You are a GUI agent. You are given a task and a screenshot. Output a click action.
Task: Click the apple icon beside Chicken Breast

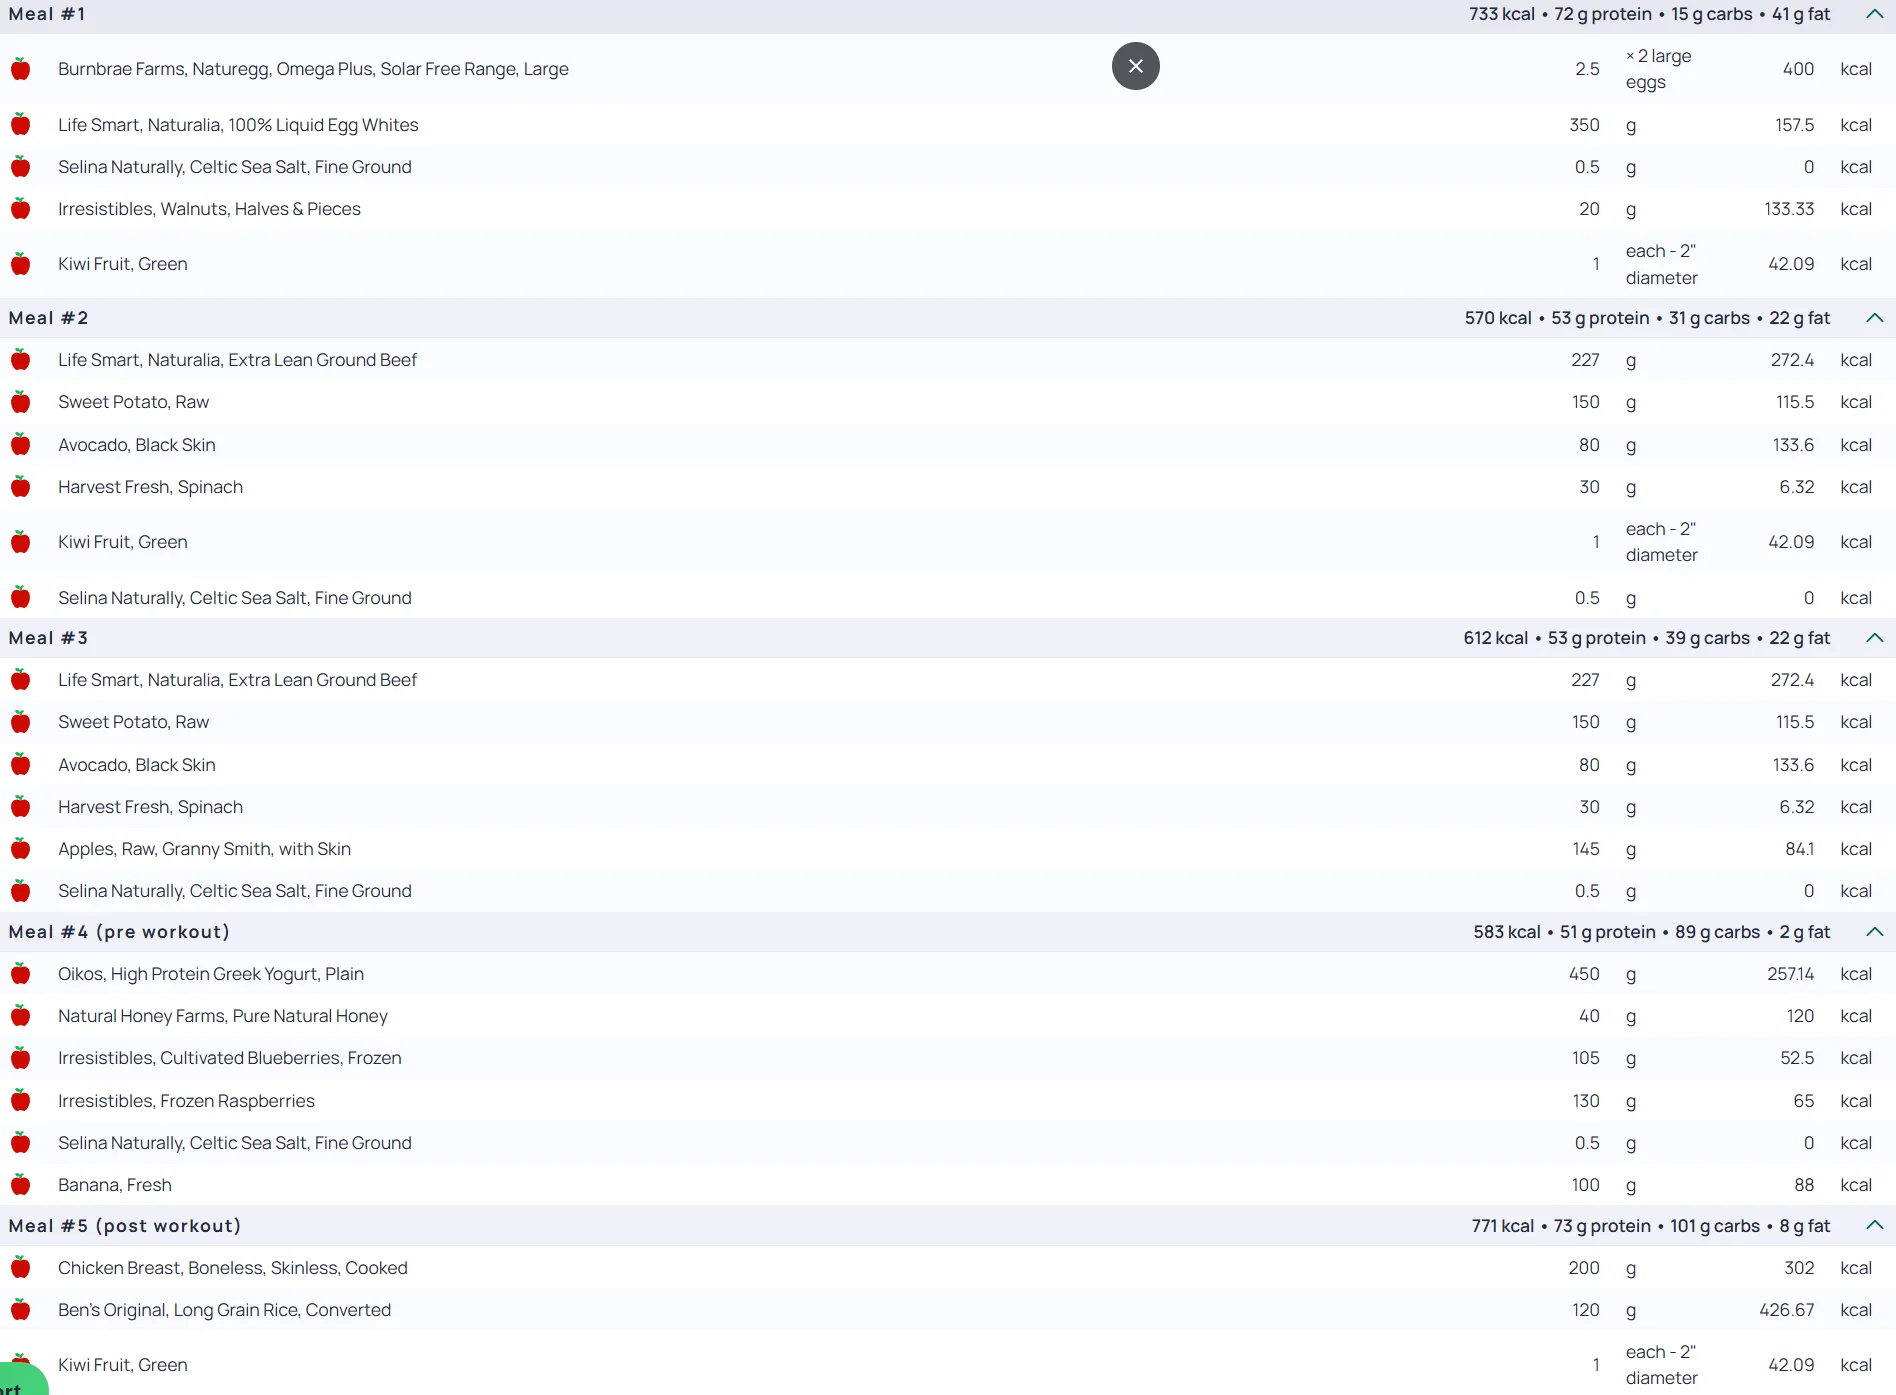20,1268
